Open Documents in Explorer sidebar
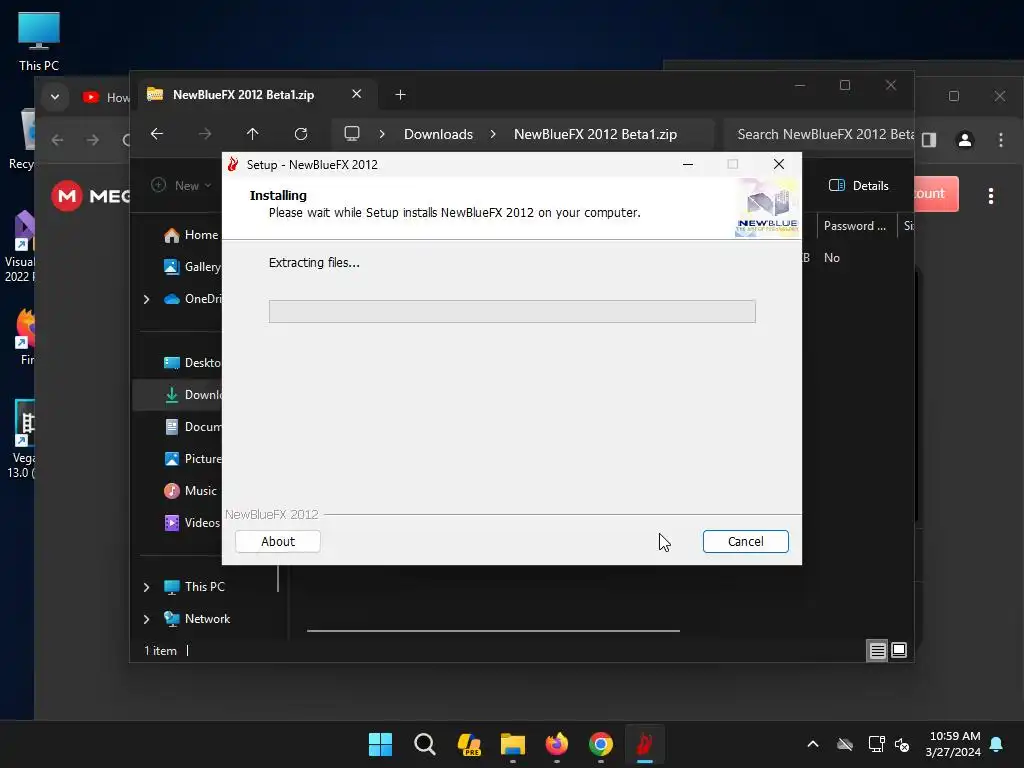 click(192, 426)
